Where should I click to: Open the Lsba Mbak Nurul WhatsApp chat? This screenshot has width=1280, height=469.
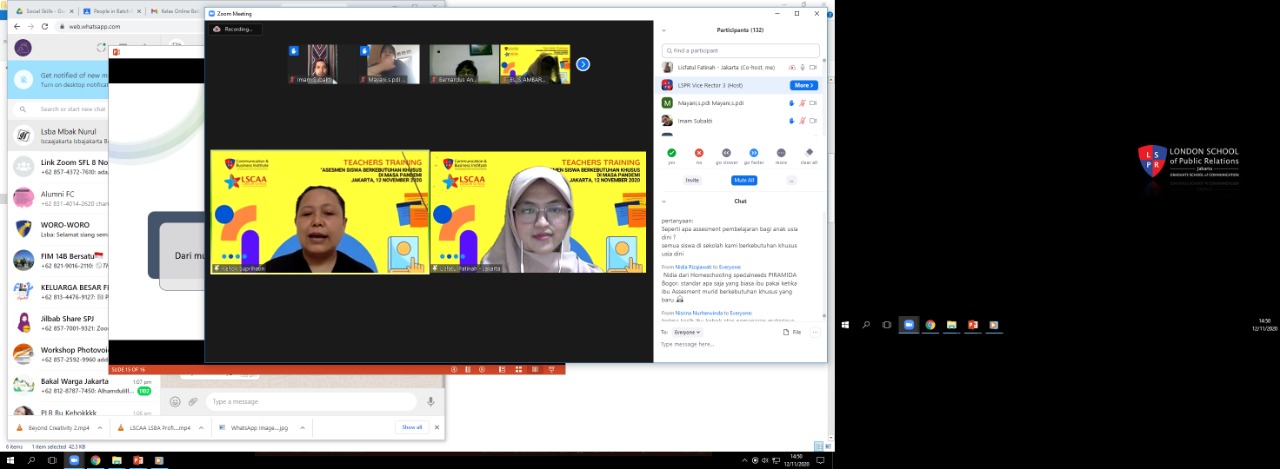[x=58, y=135]
